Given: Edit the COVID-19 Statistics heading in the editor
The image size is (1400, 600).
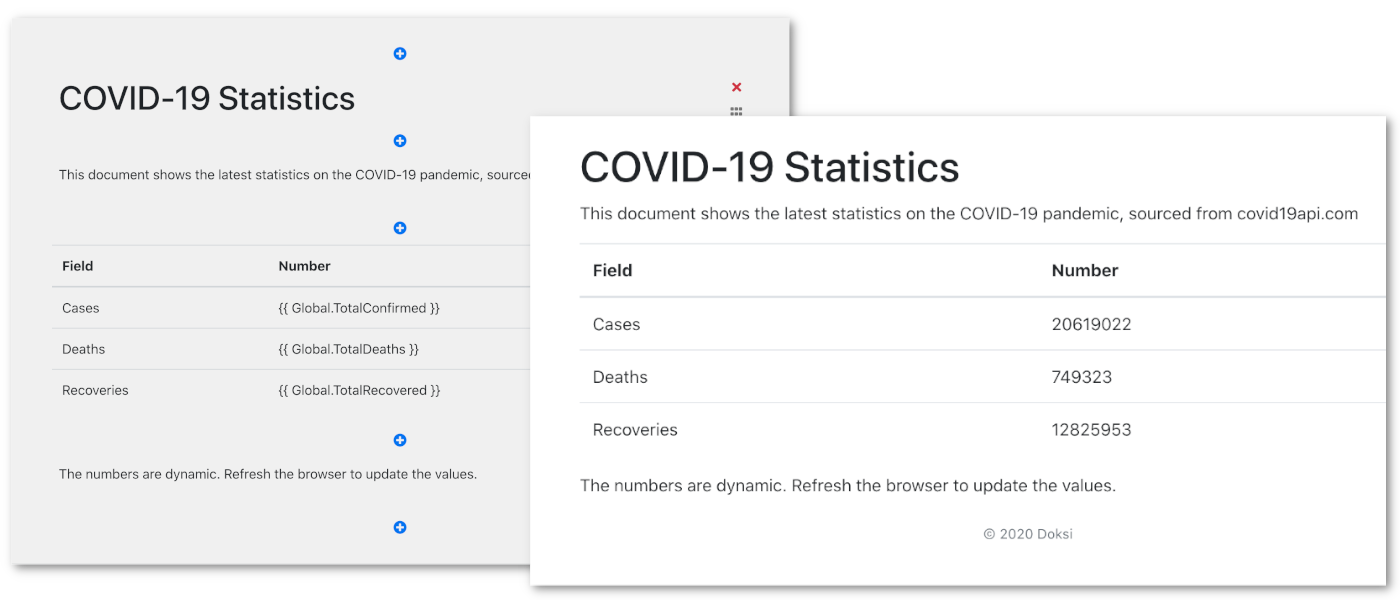Looking at the screenshot, I should tap(207, 99).
